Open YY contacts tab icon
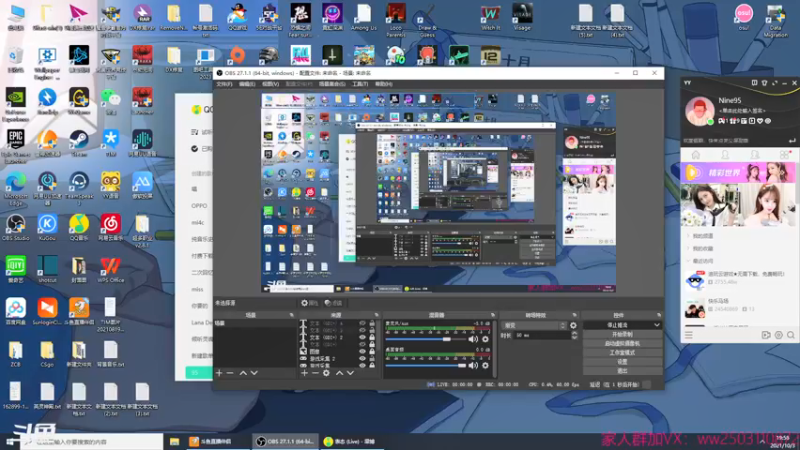800x450 pixels. point(725,155)
